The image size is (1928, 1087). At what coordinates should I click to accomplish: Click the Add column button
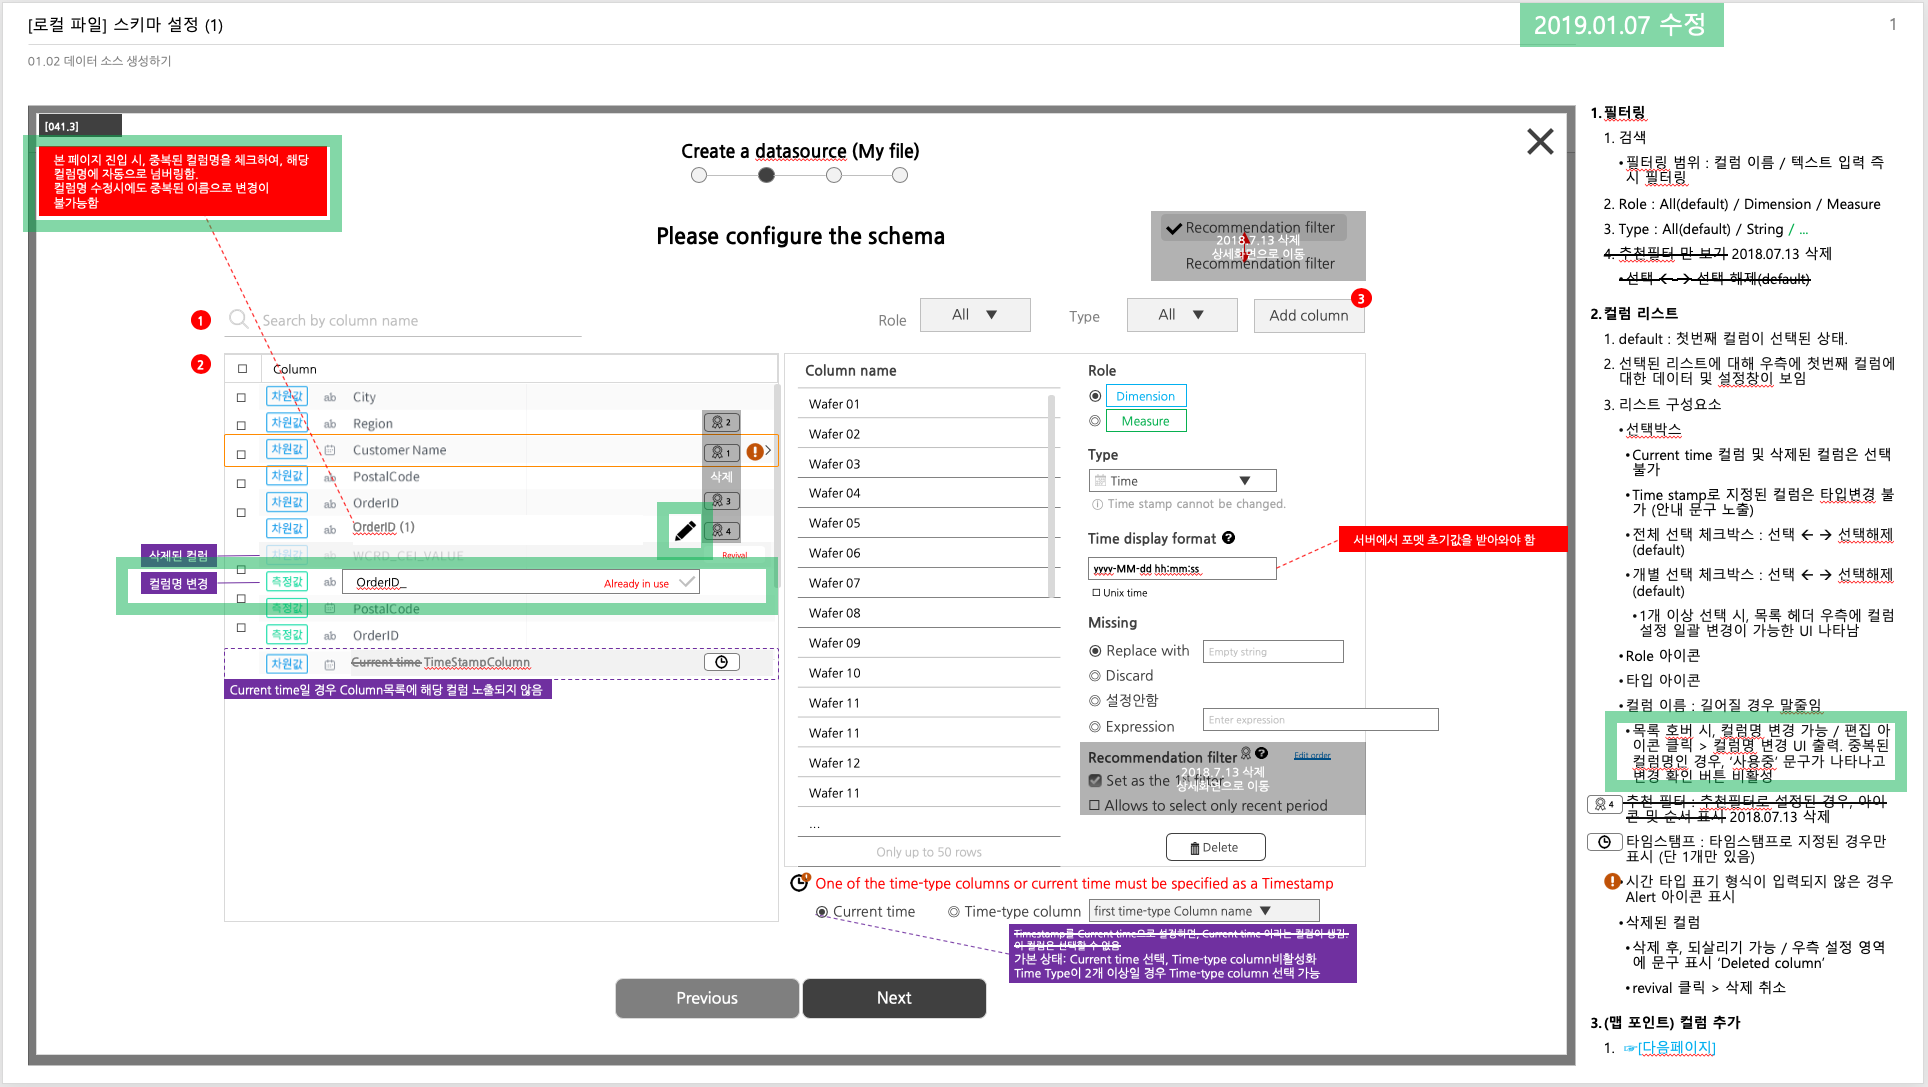[x=1309, y=314]
